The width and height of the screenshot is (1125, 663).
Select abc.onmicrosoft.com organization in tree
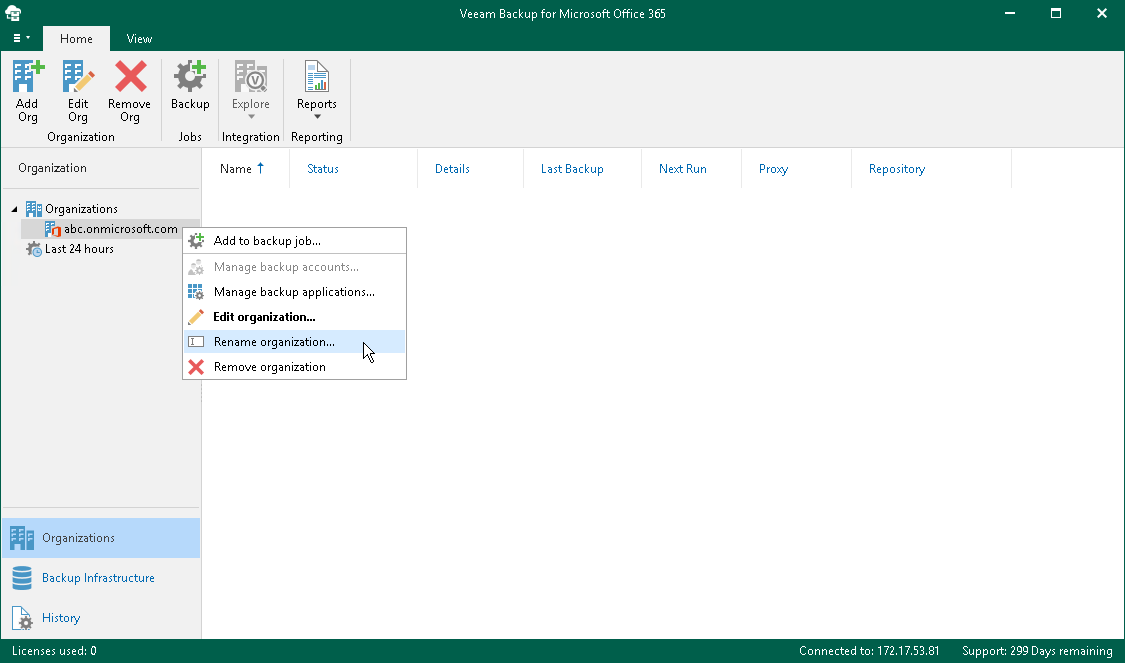(121, 229)
